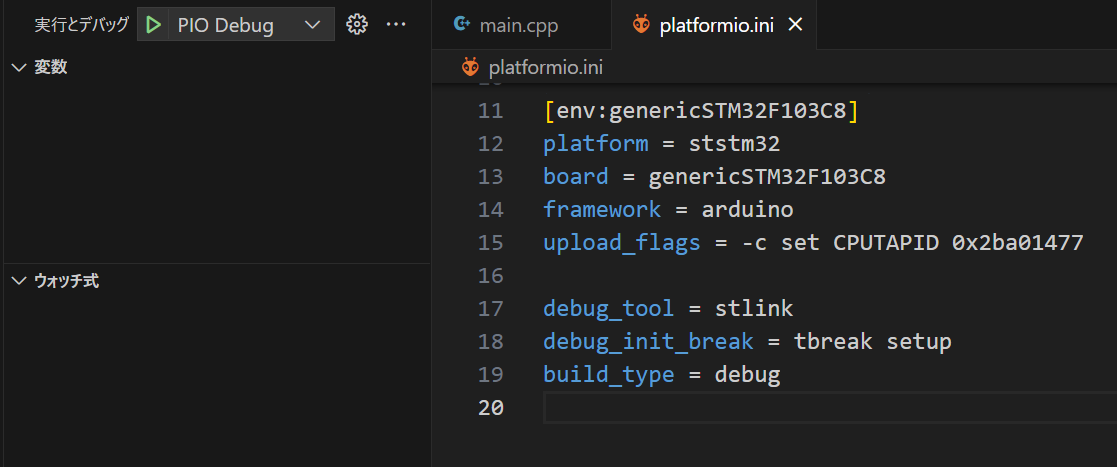Click the 'ststm32' value
Viewport: 1117px width, 467px height.
734,145
